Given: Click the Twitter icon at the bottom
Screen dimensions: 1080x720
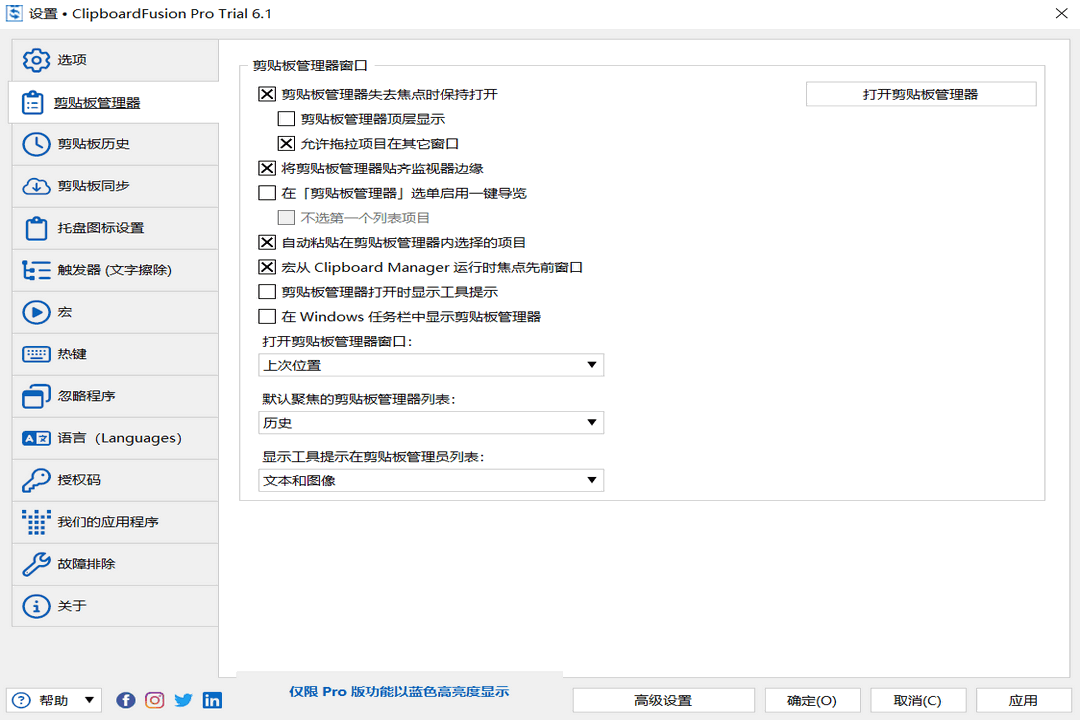Looking at the screenshot, I should coord(183,700).
